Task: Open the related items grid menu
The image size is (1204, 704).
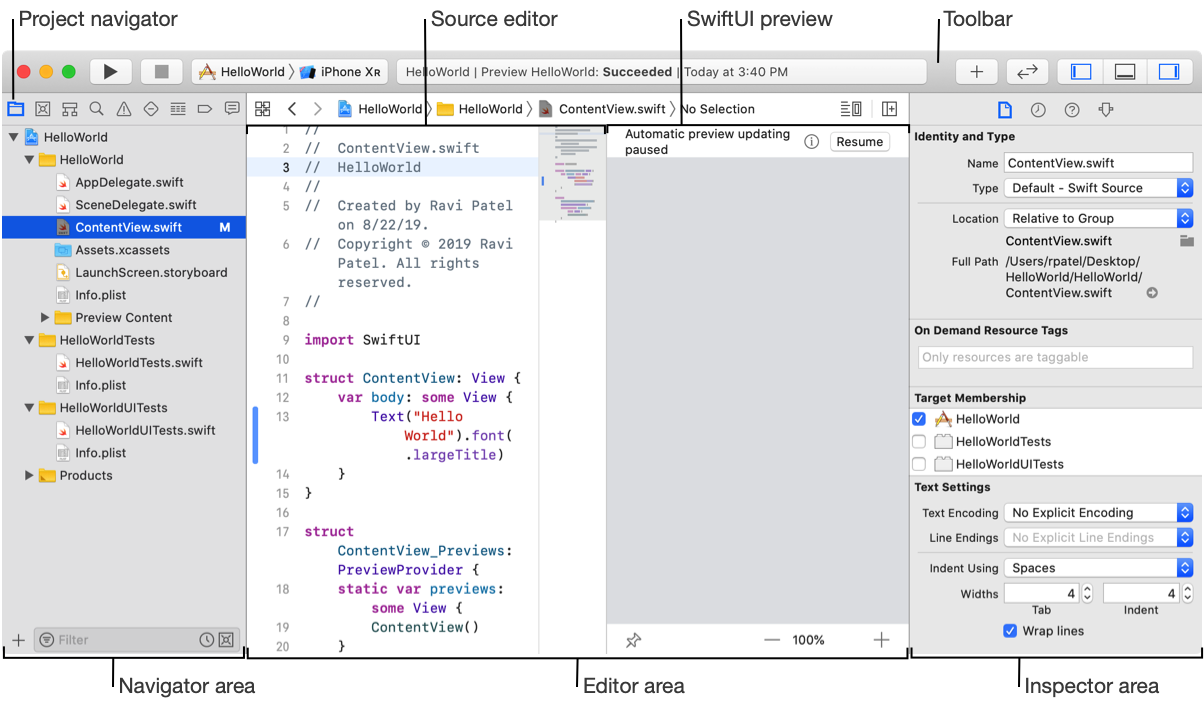Action: [263, 109]
